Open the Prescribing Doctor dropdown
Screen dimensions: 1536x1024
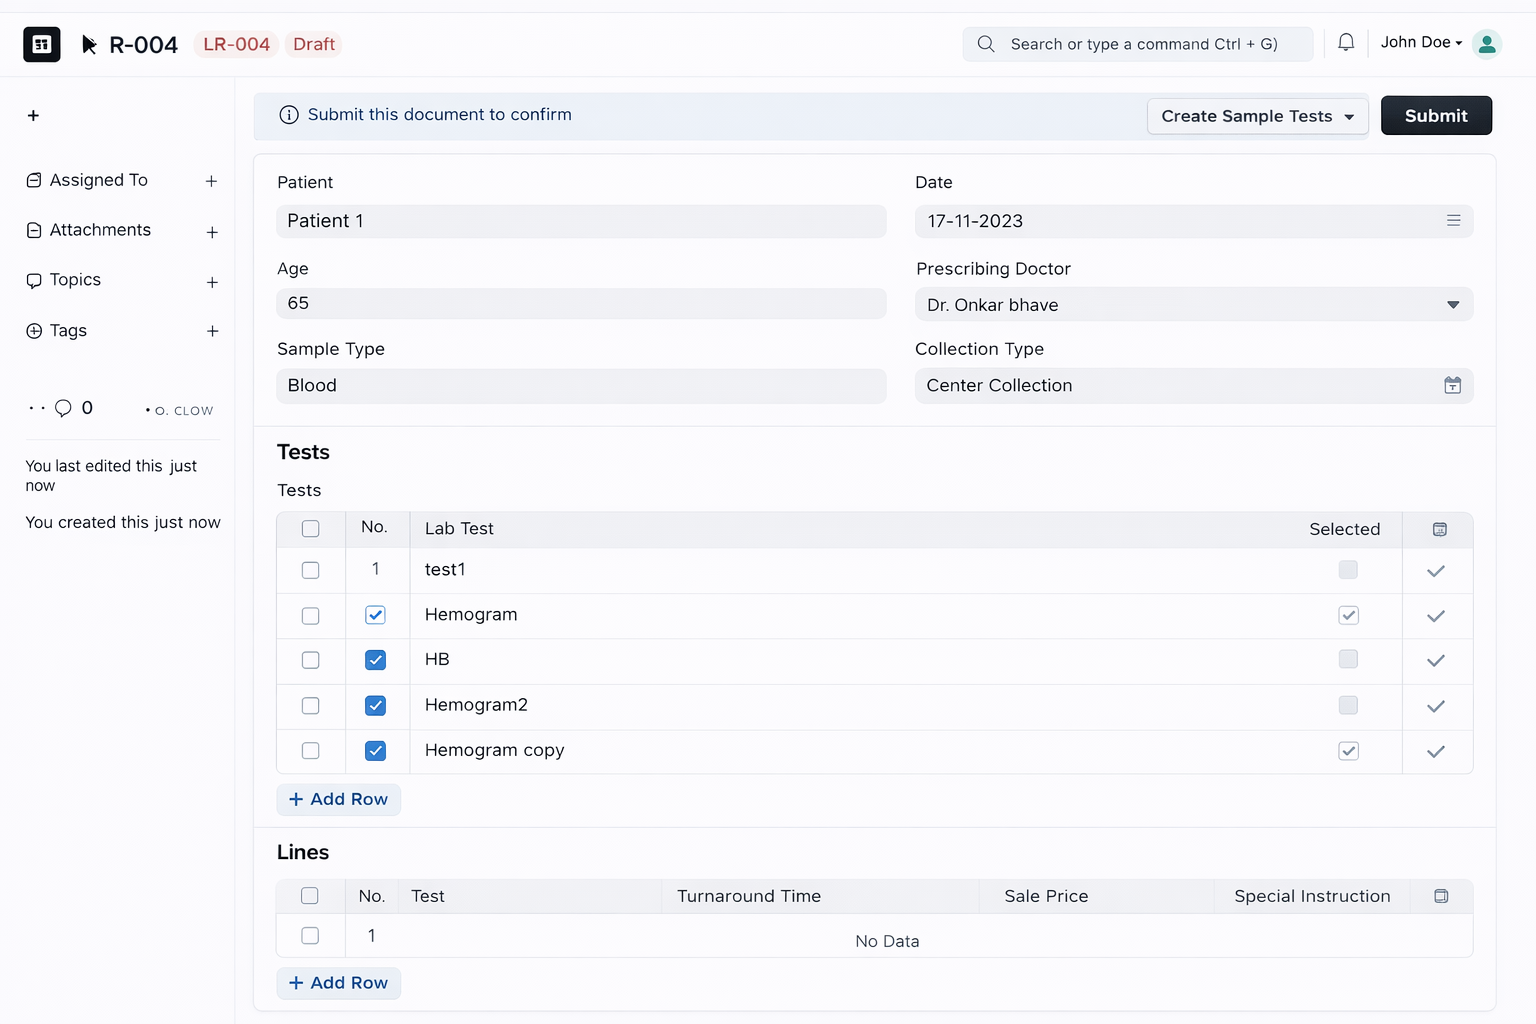1194,304
